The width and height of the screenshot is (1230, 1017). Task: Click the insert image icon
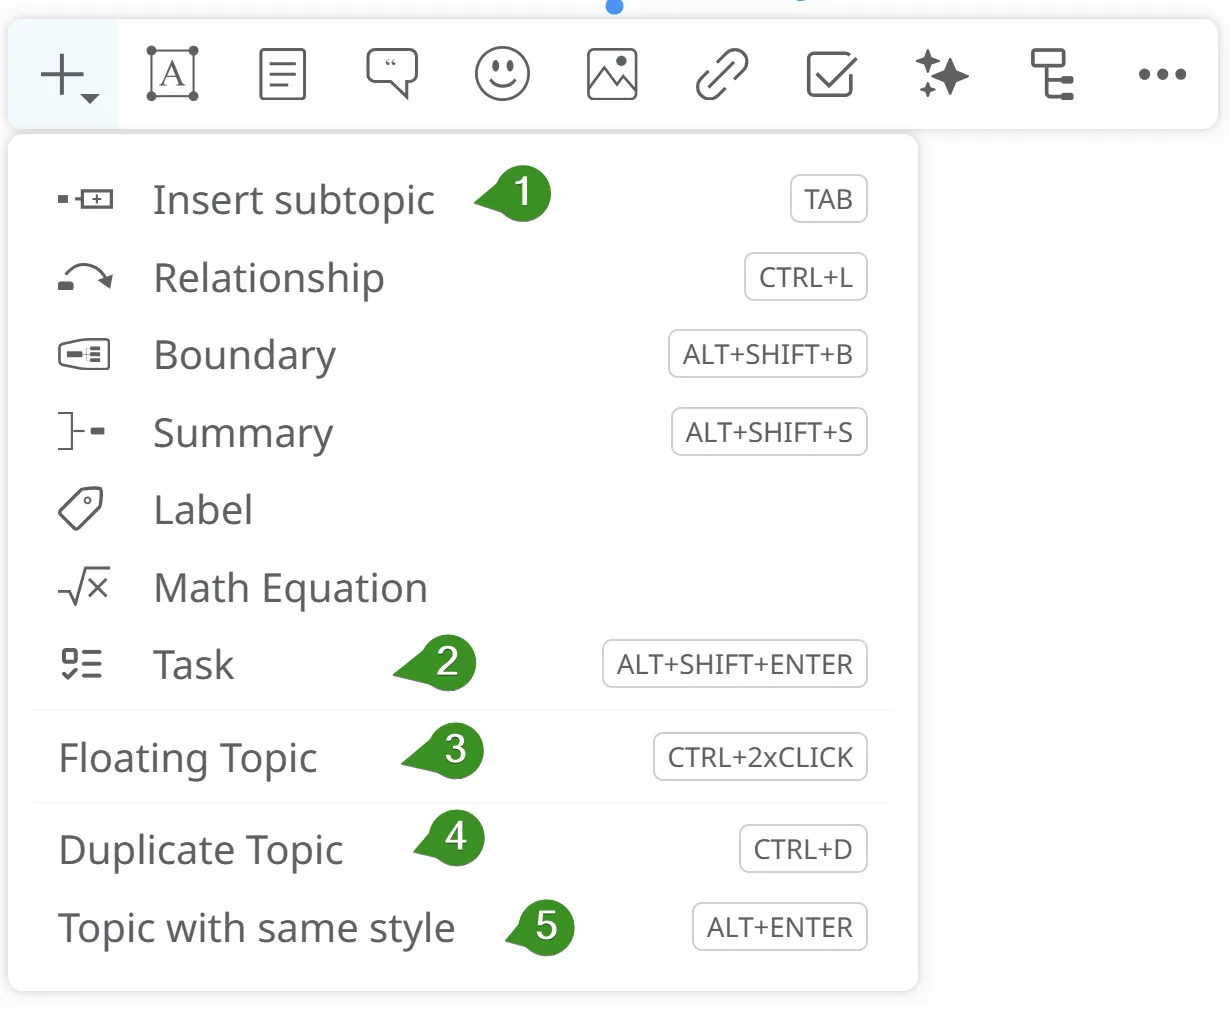coord(612,75)
